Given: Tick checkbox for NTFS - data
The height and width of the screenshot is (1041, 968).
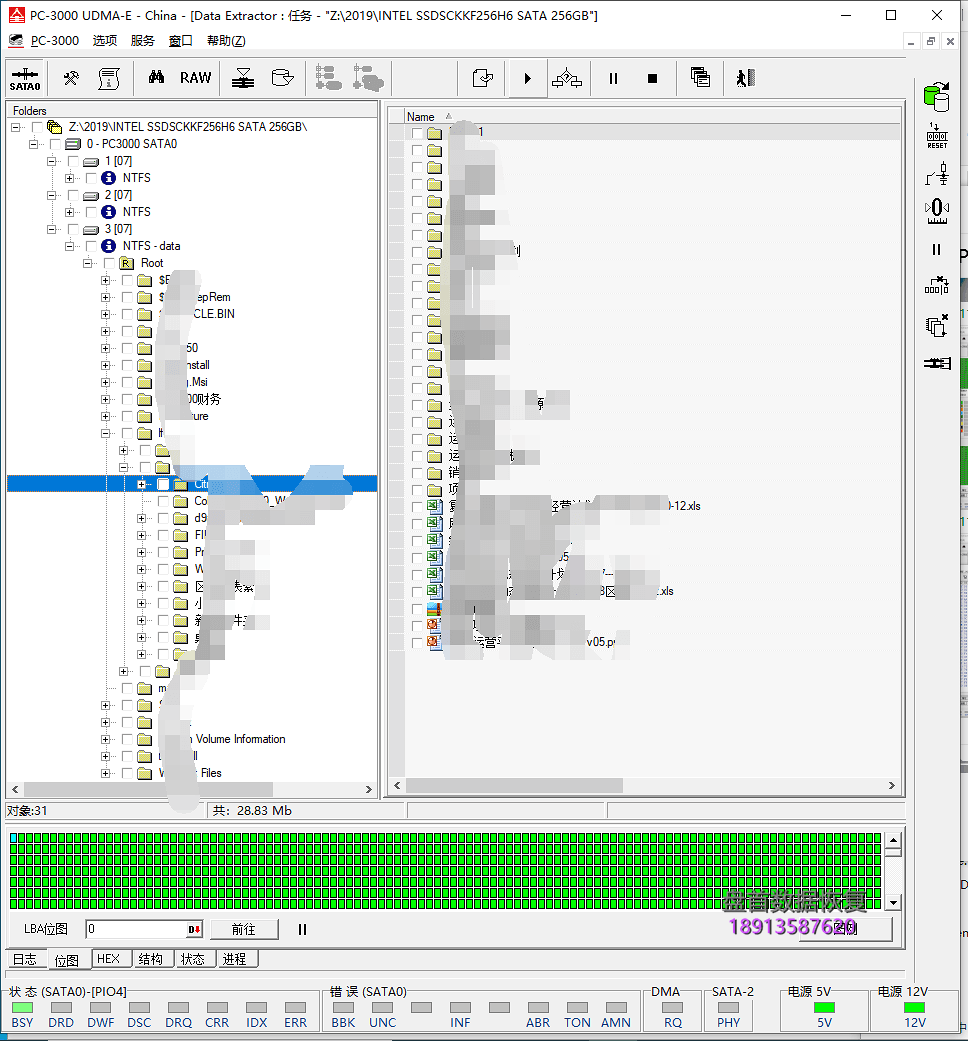Looking at the screenshot, I should [x=91, y=246].
